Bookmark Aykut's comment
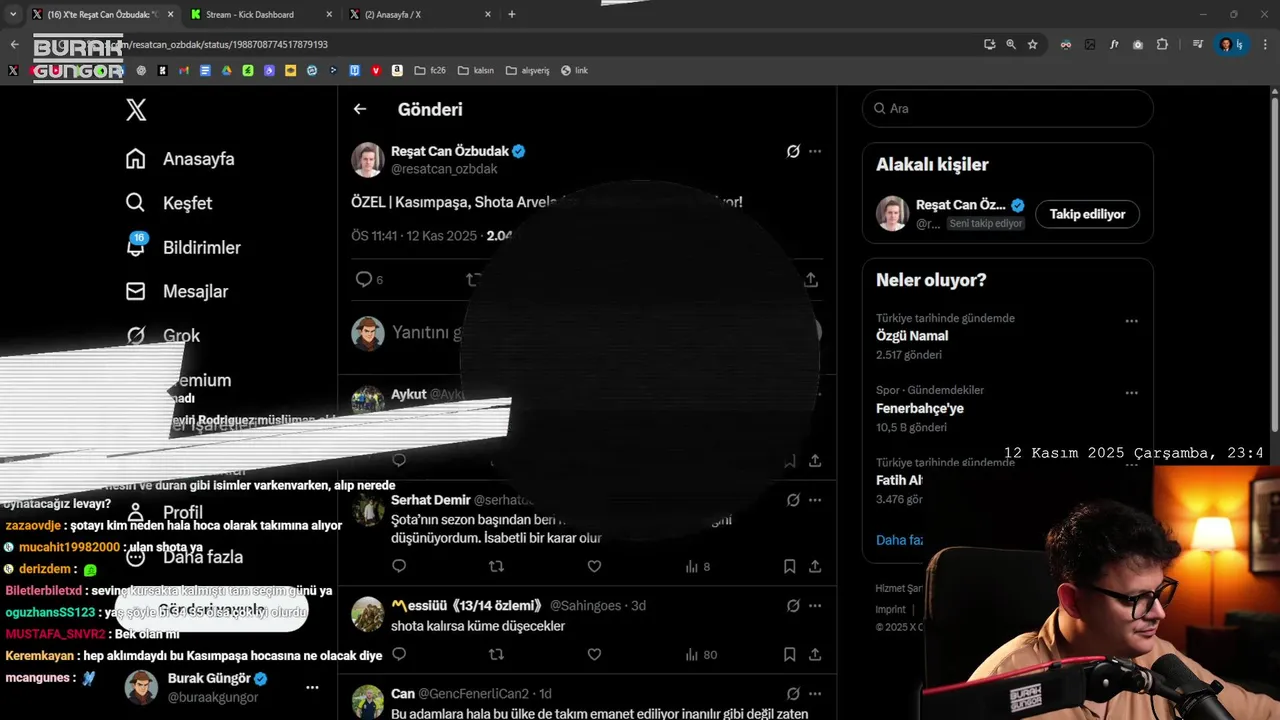1280x720 pixels. click(789, 460)
